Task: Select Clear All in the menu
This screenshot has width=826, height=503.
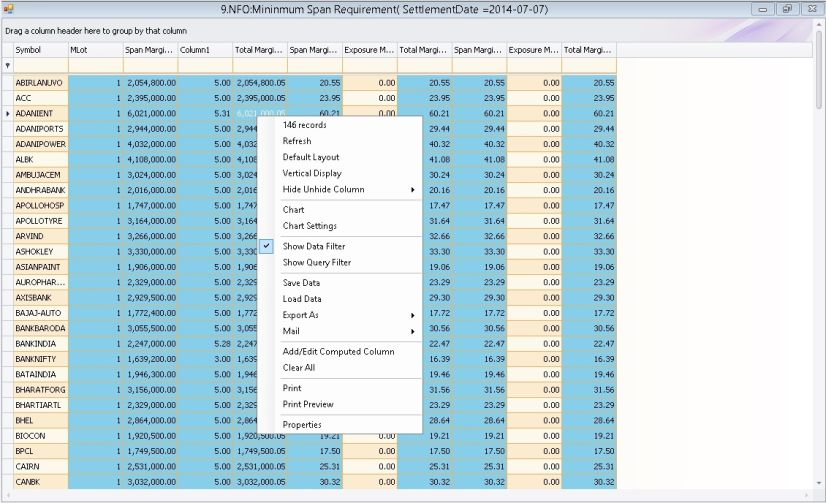Action: (299, 368)
